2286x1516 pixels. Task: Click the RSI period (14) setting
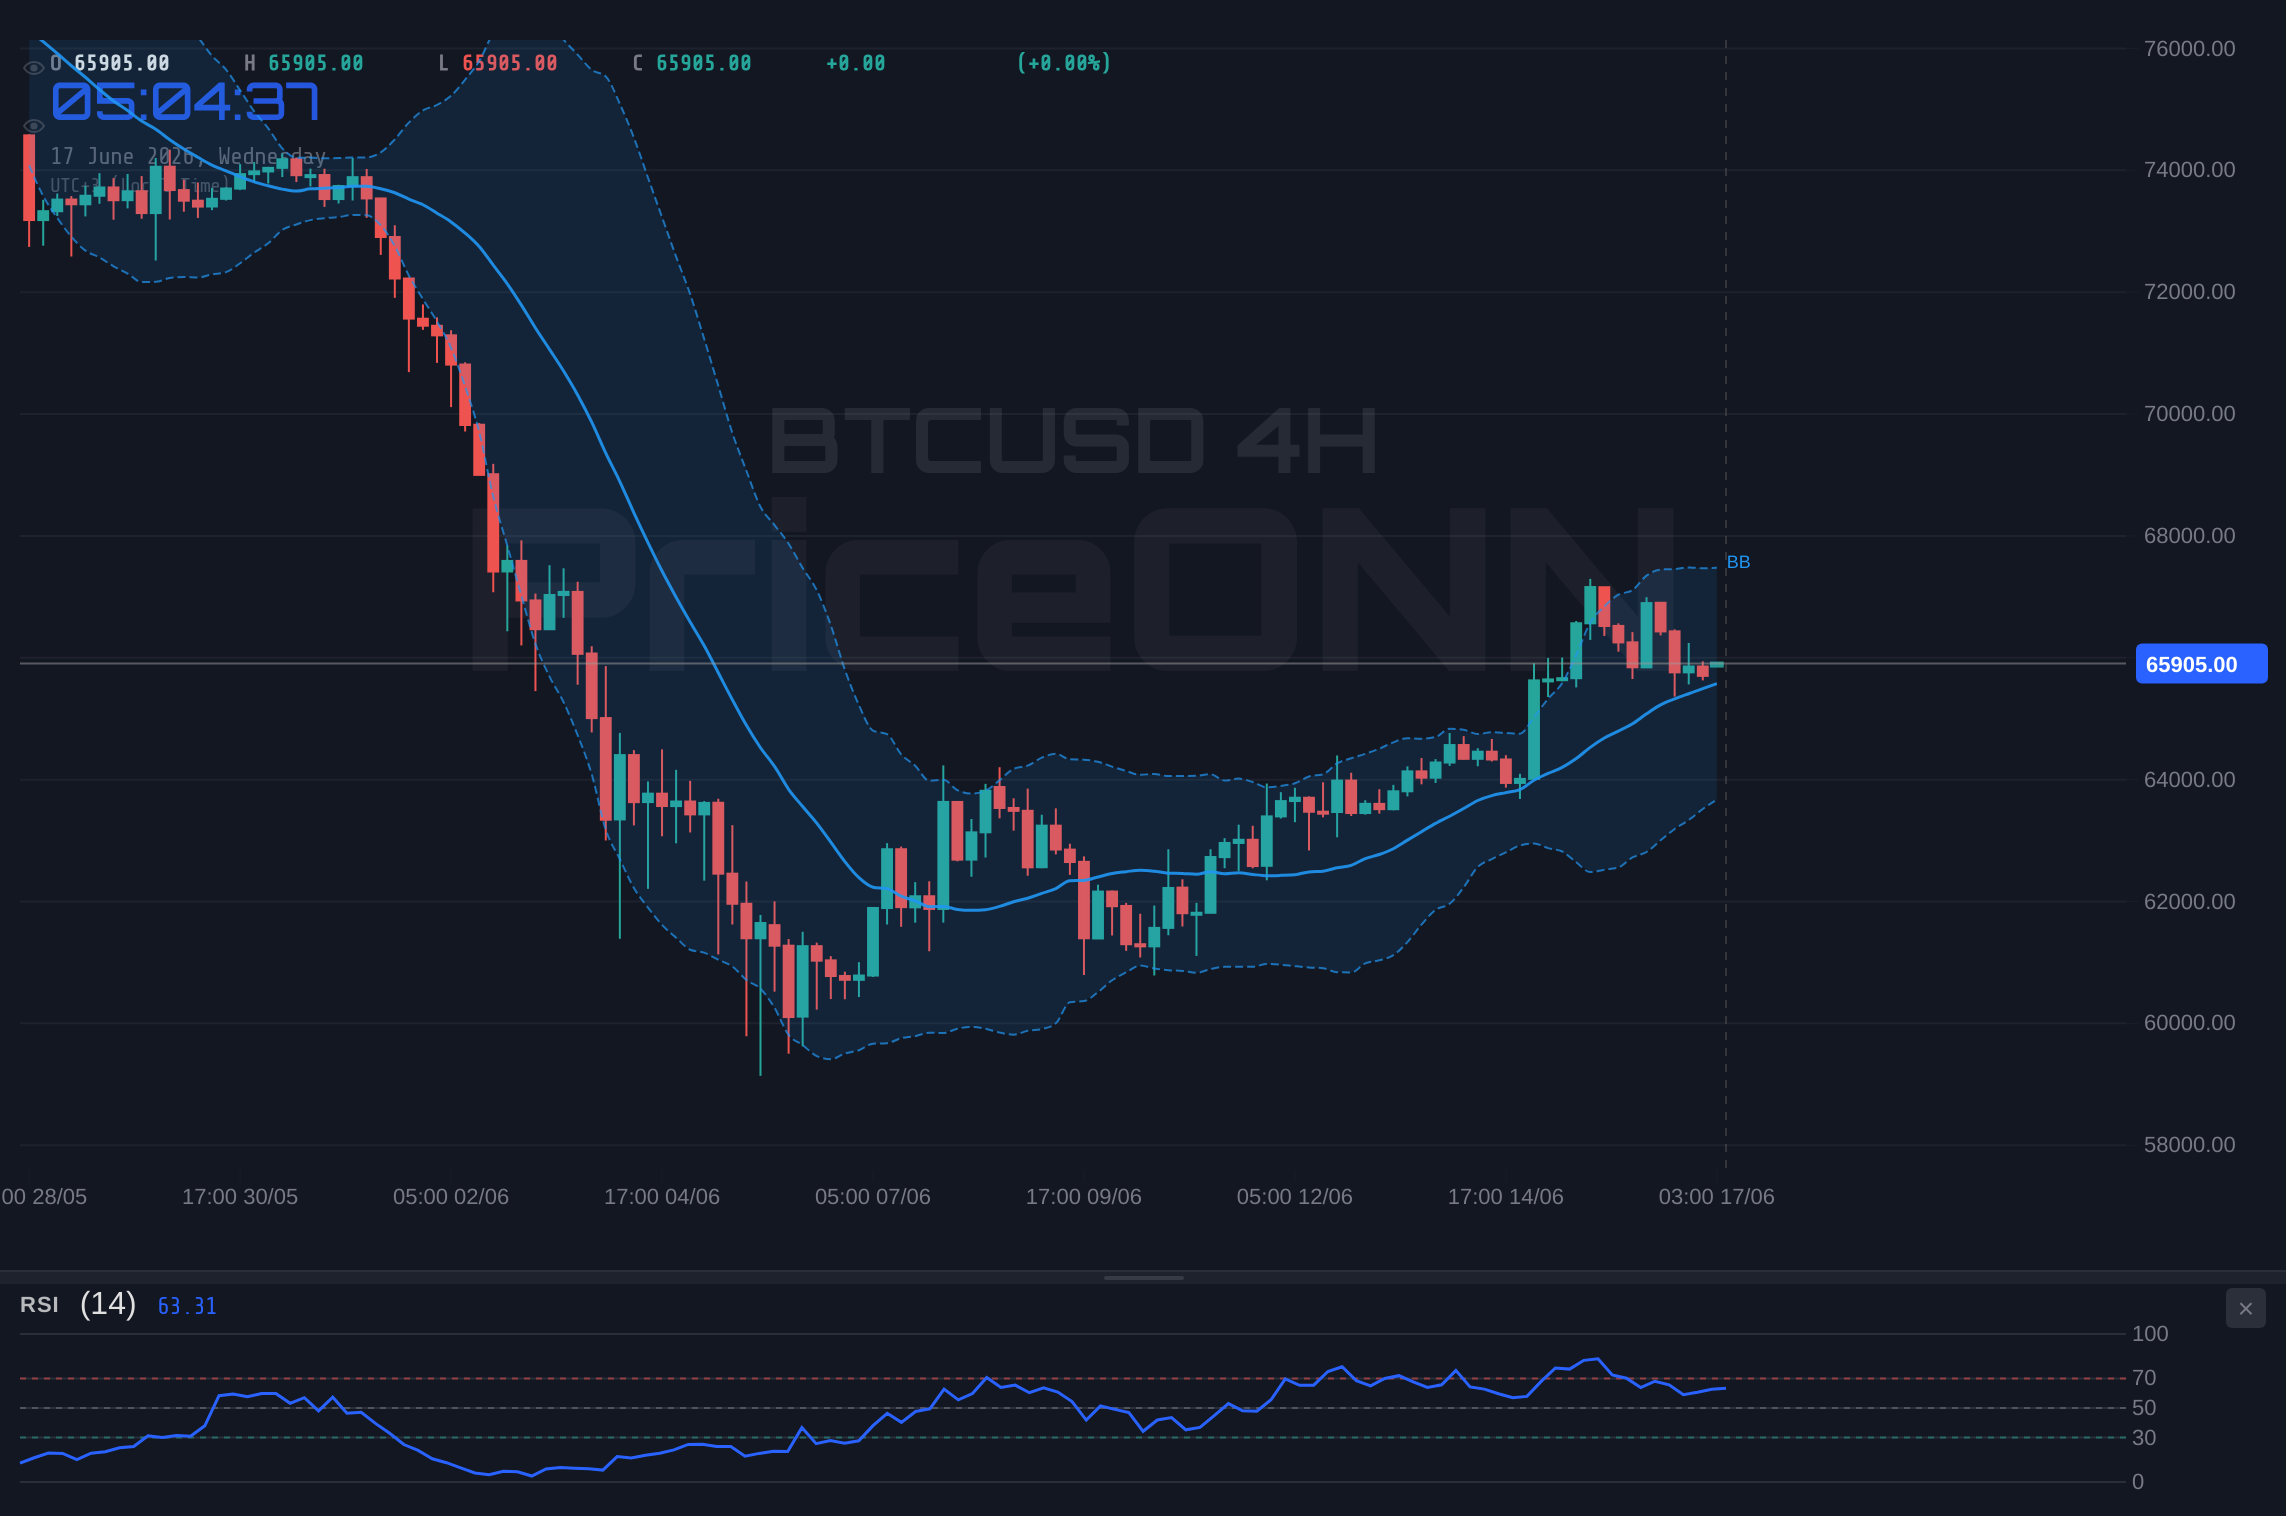tap(108, 1304)
